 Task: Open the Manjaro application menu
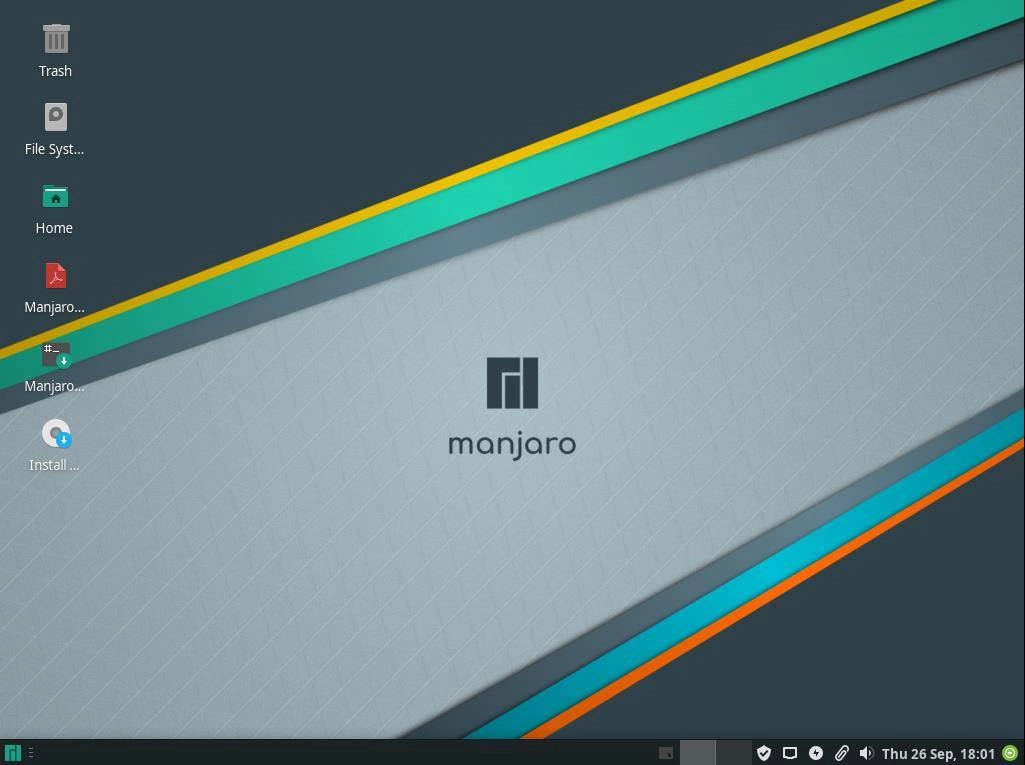12,753
